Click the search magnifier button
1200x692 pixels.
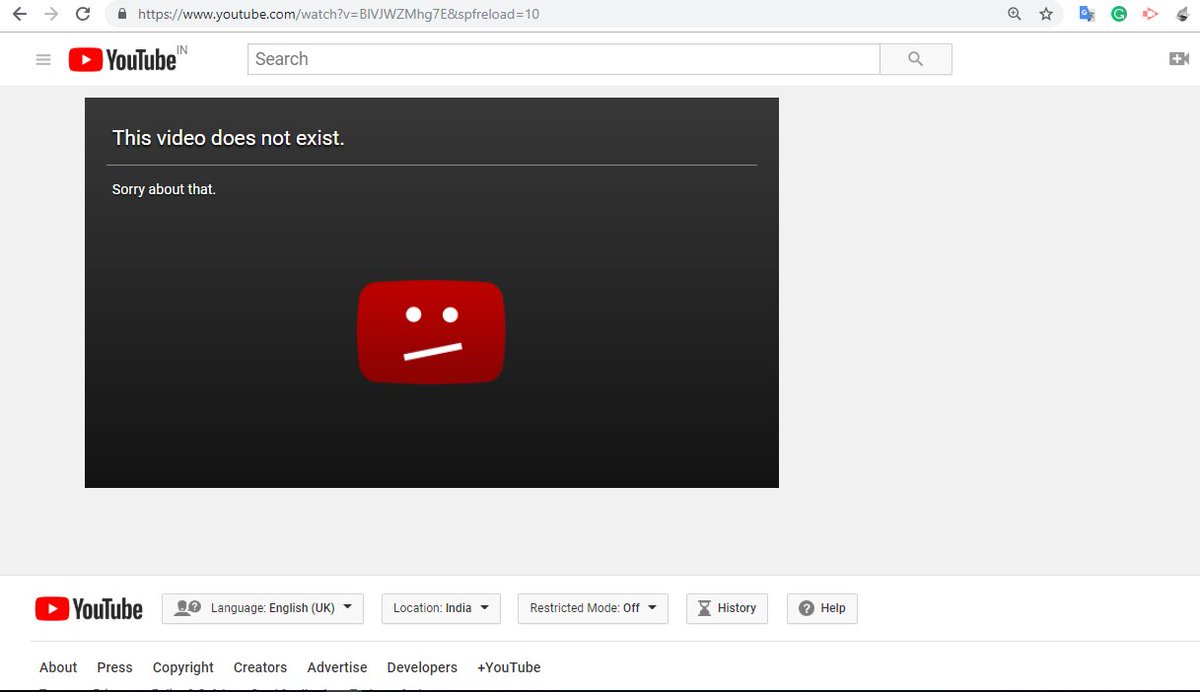point(916,59)
